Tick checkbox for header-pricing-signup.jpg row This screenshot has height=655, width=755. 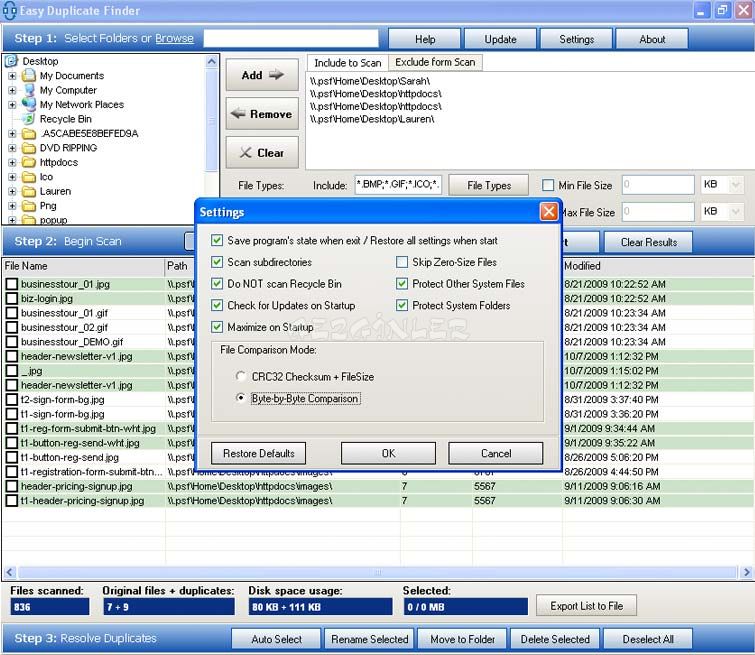[12, 486]
